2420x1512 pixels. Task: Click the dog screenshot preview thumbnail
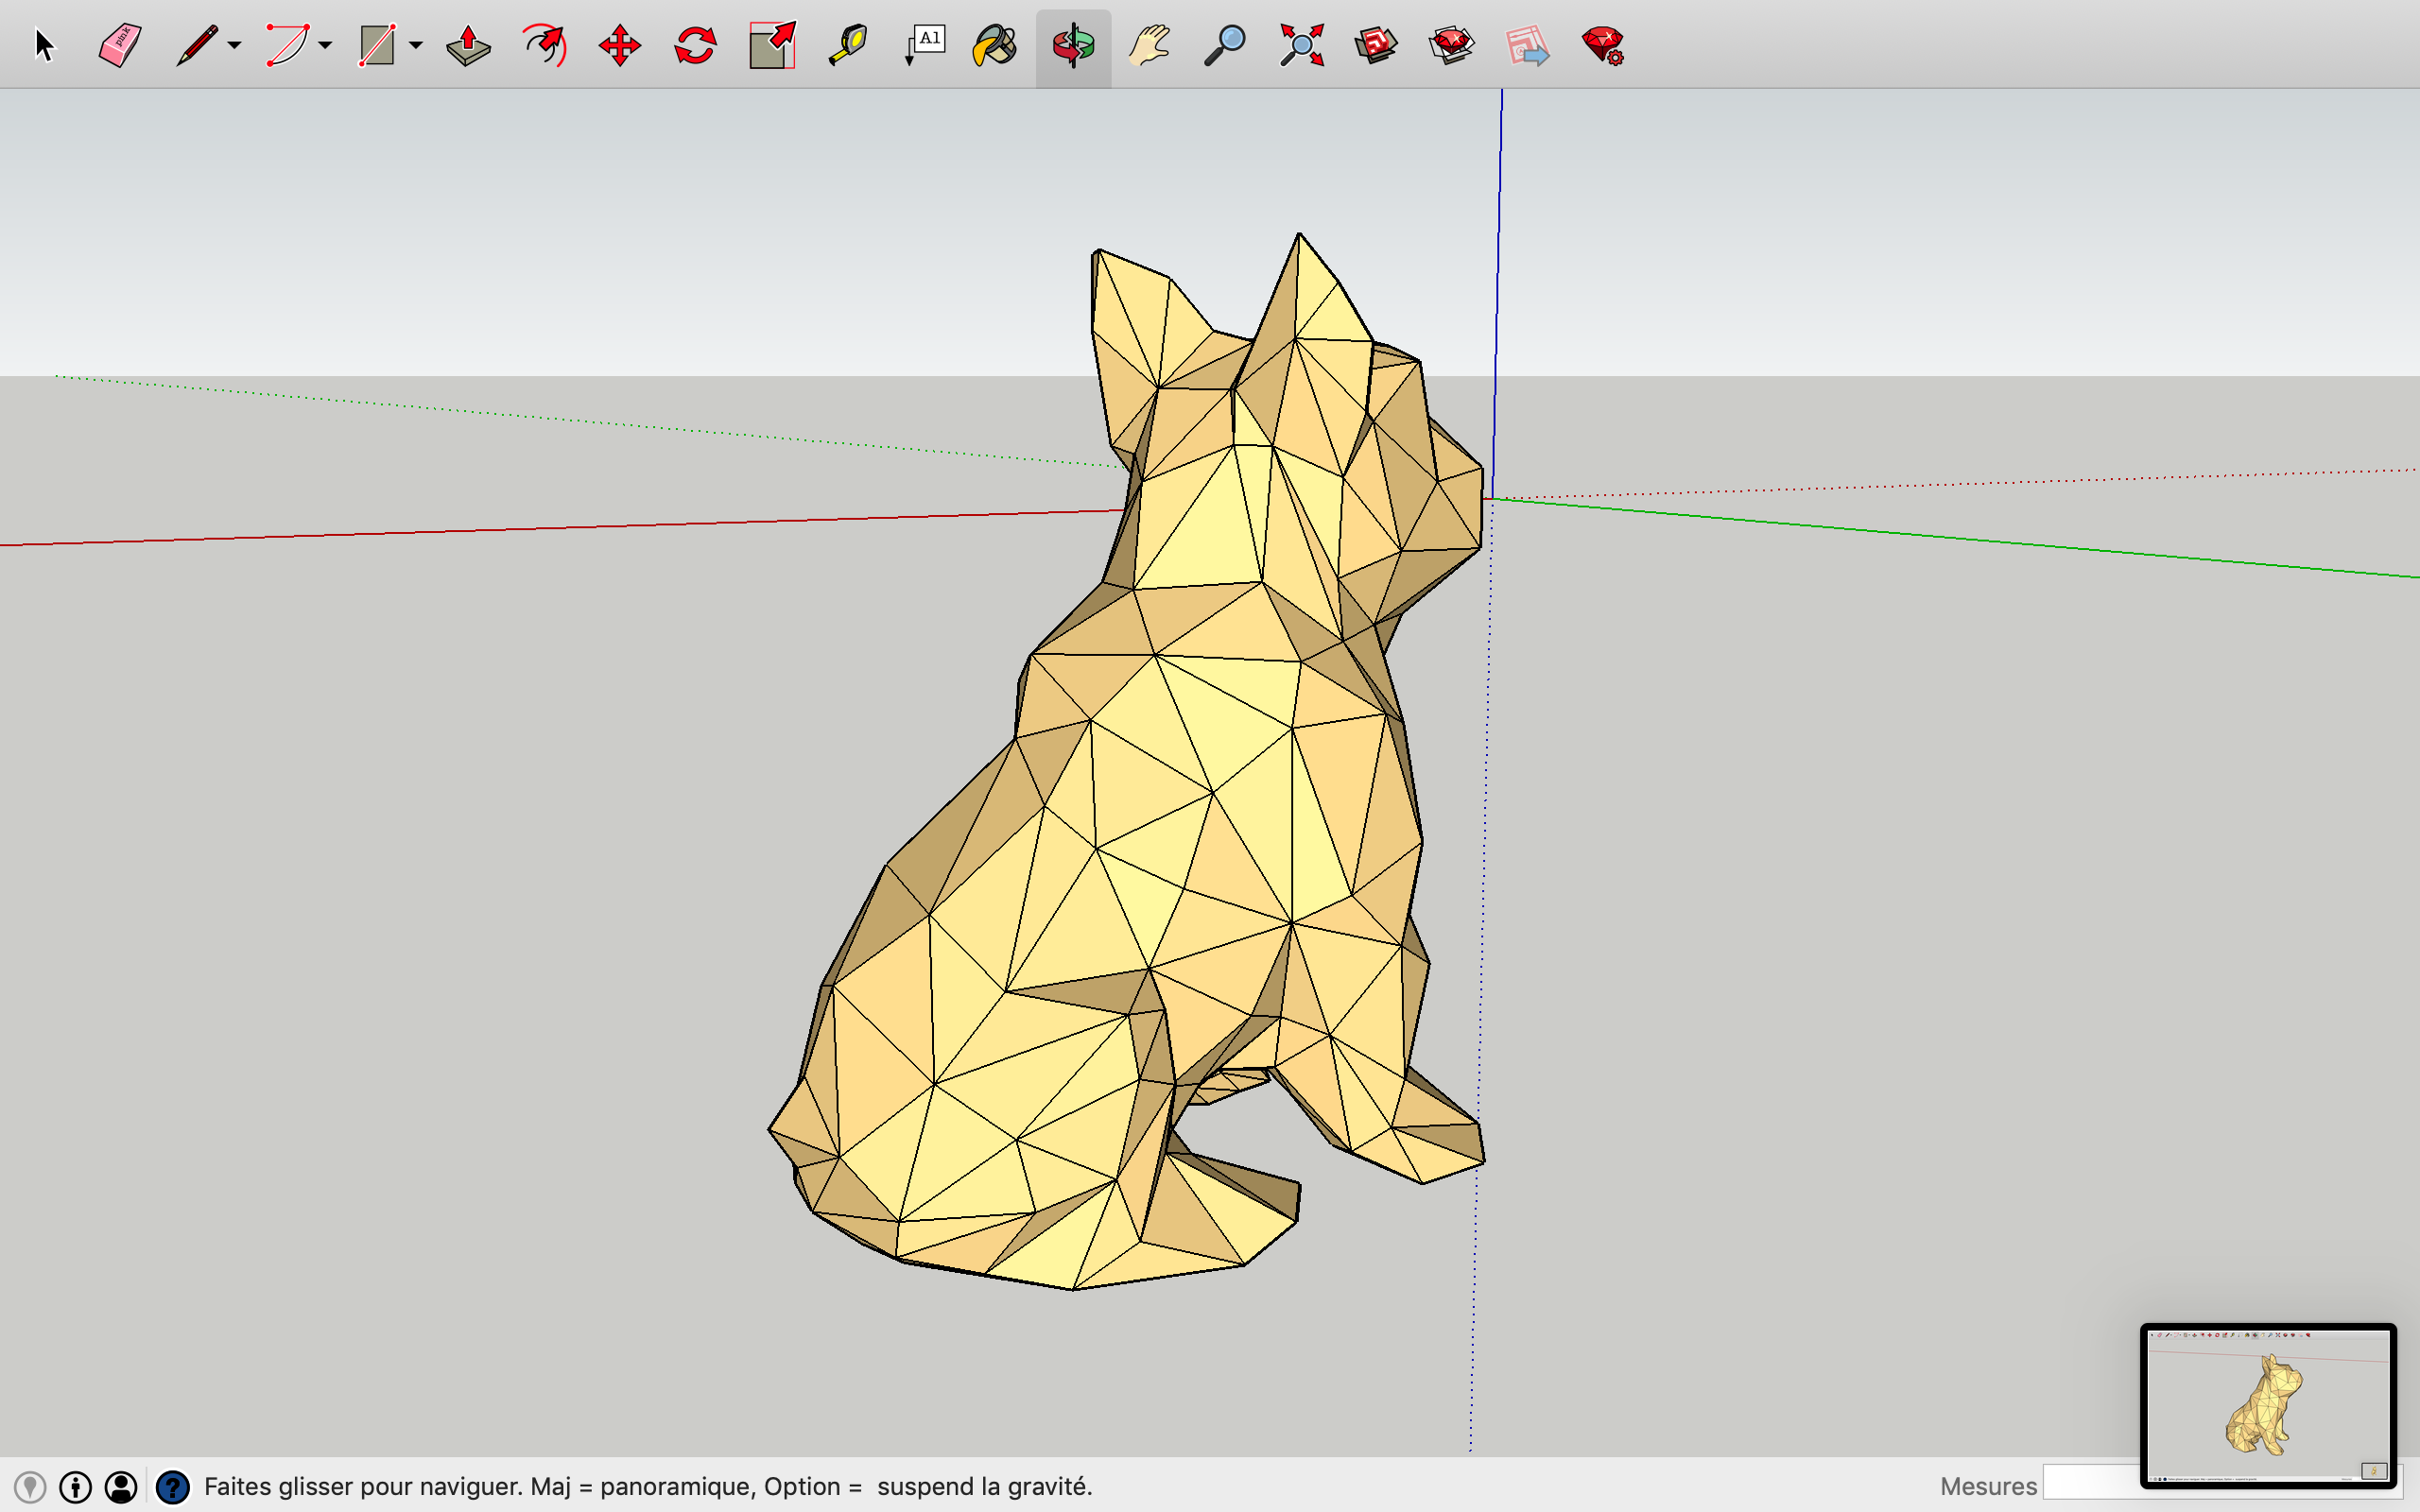pos(2267,1404)
